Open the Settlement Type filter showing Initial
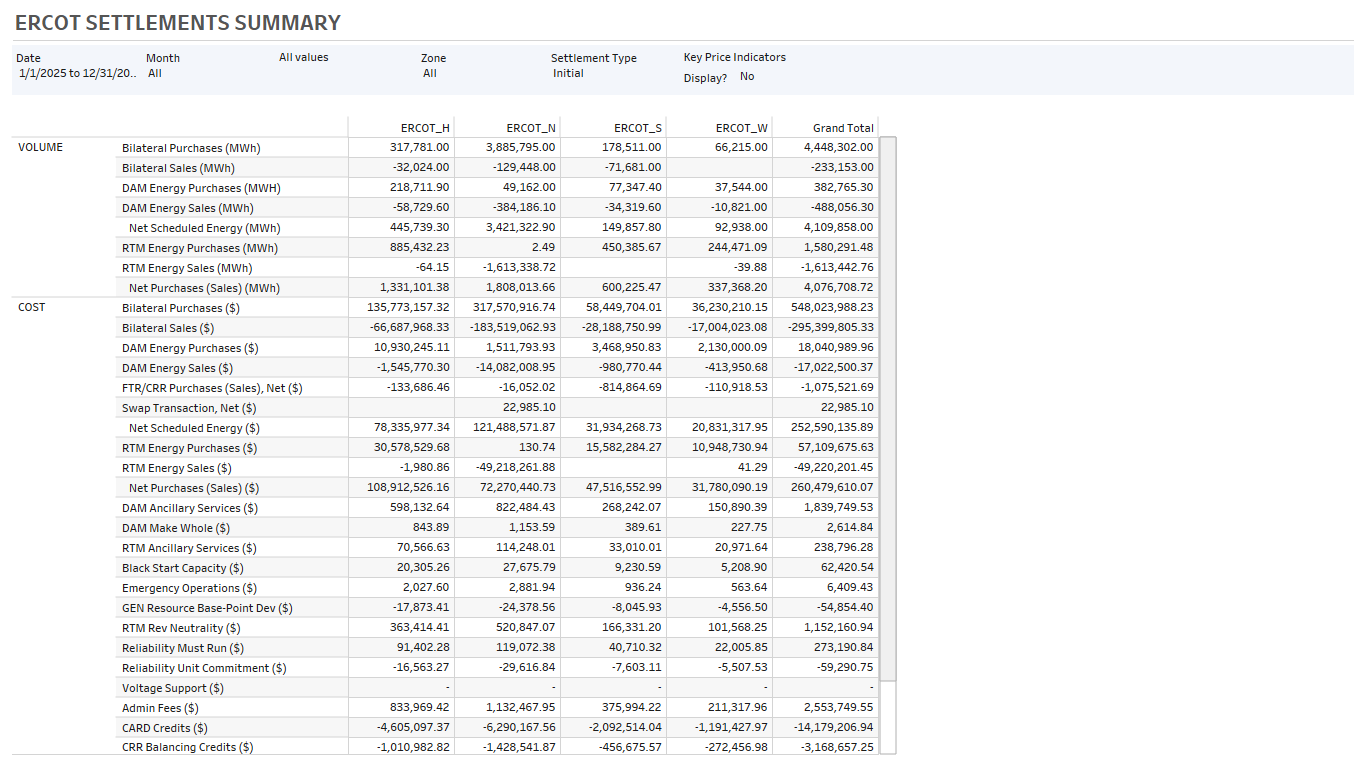The width and height of the screenshot is (1366, 768). click(x=568, y=73)
